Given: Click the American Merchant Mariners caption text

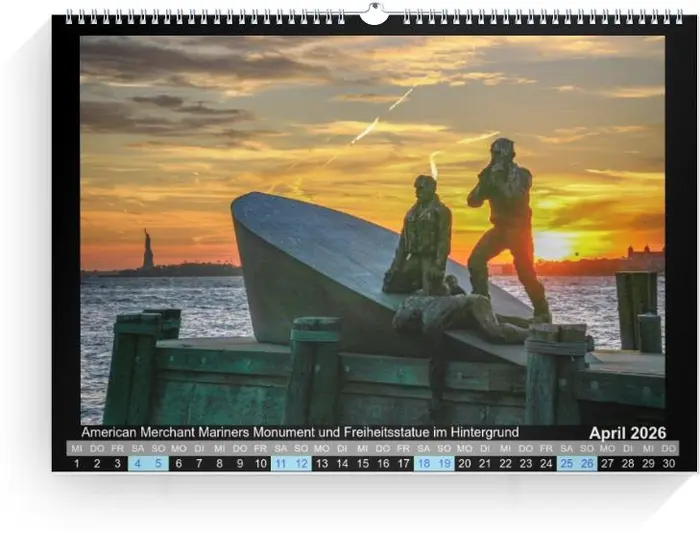Looking at the screenshot, I should point(300,432).
